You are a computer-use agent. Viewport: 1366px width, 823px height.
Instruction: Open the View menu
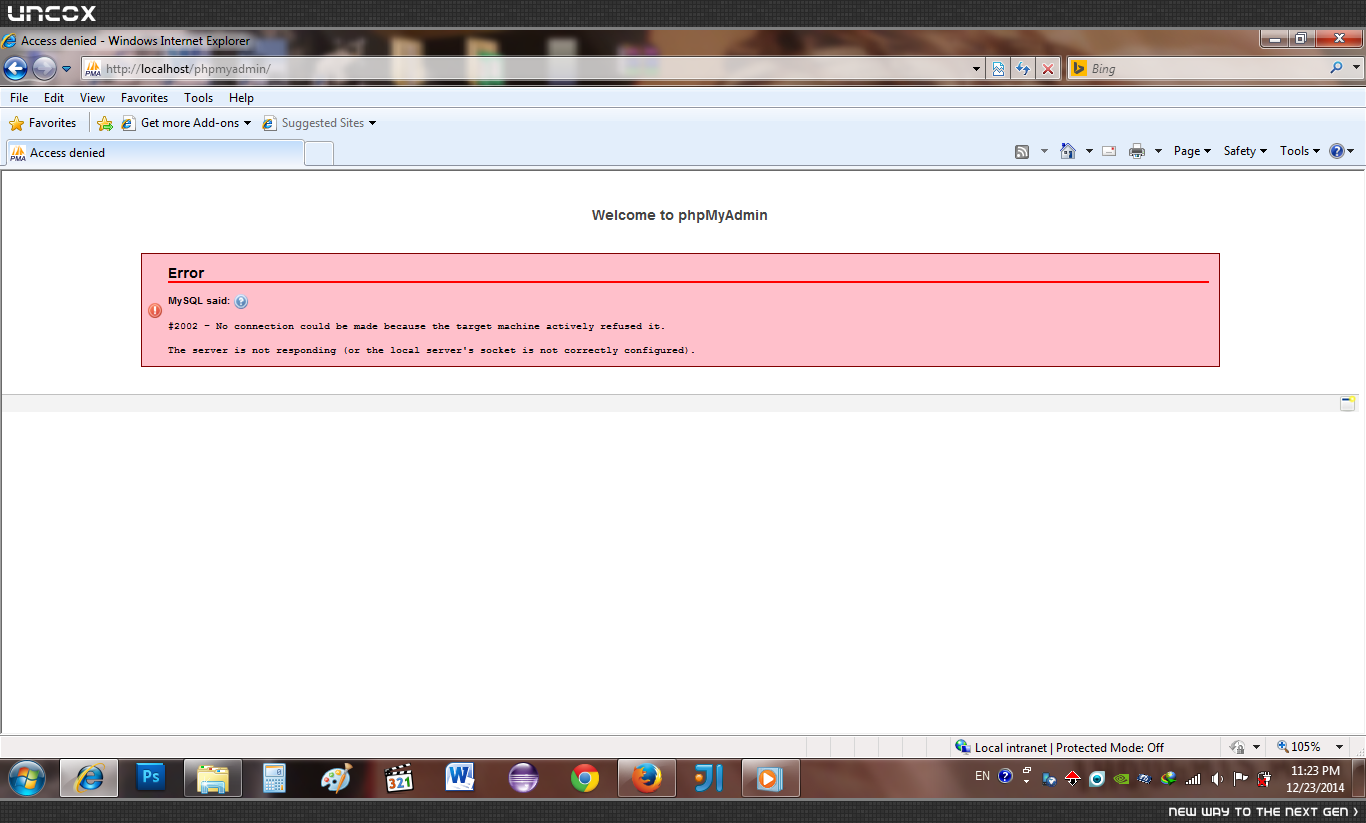click(x=93, y=98)
